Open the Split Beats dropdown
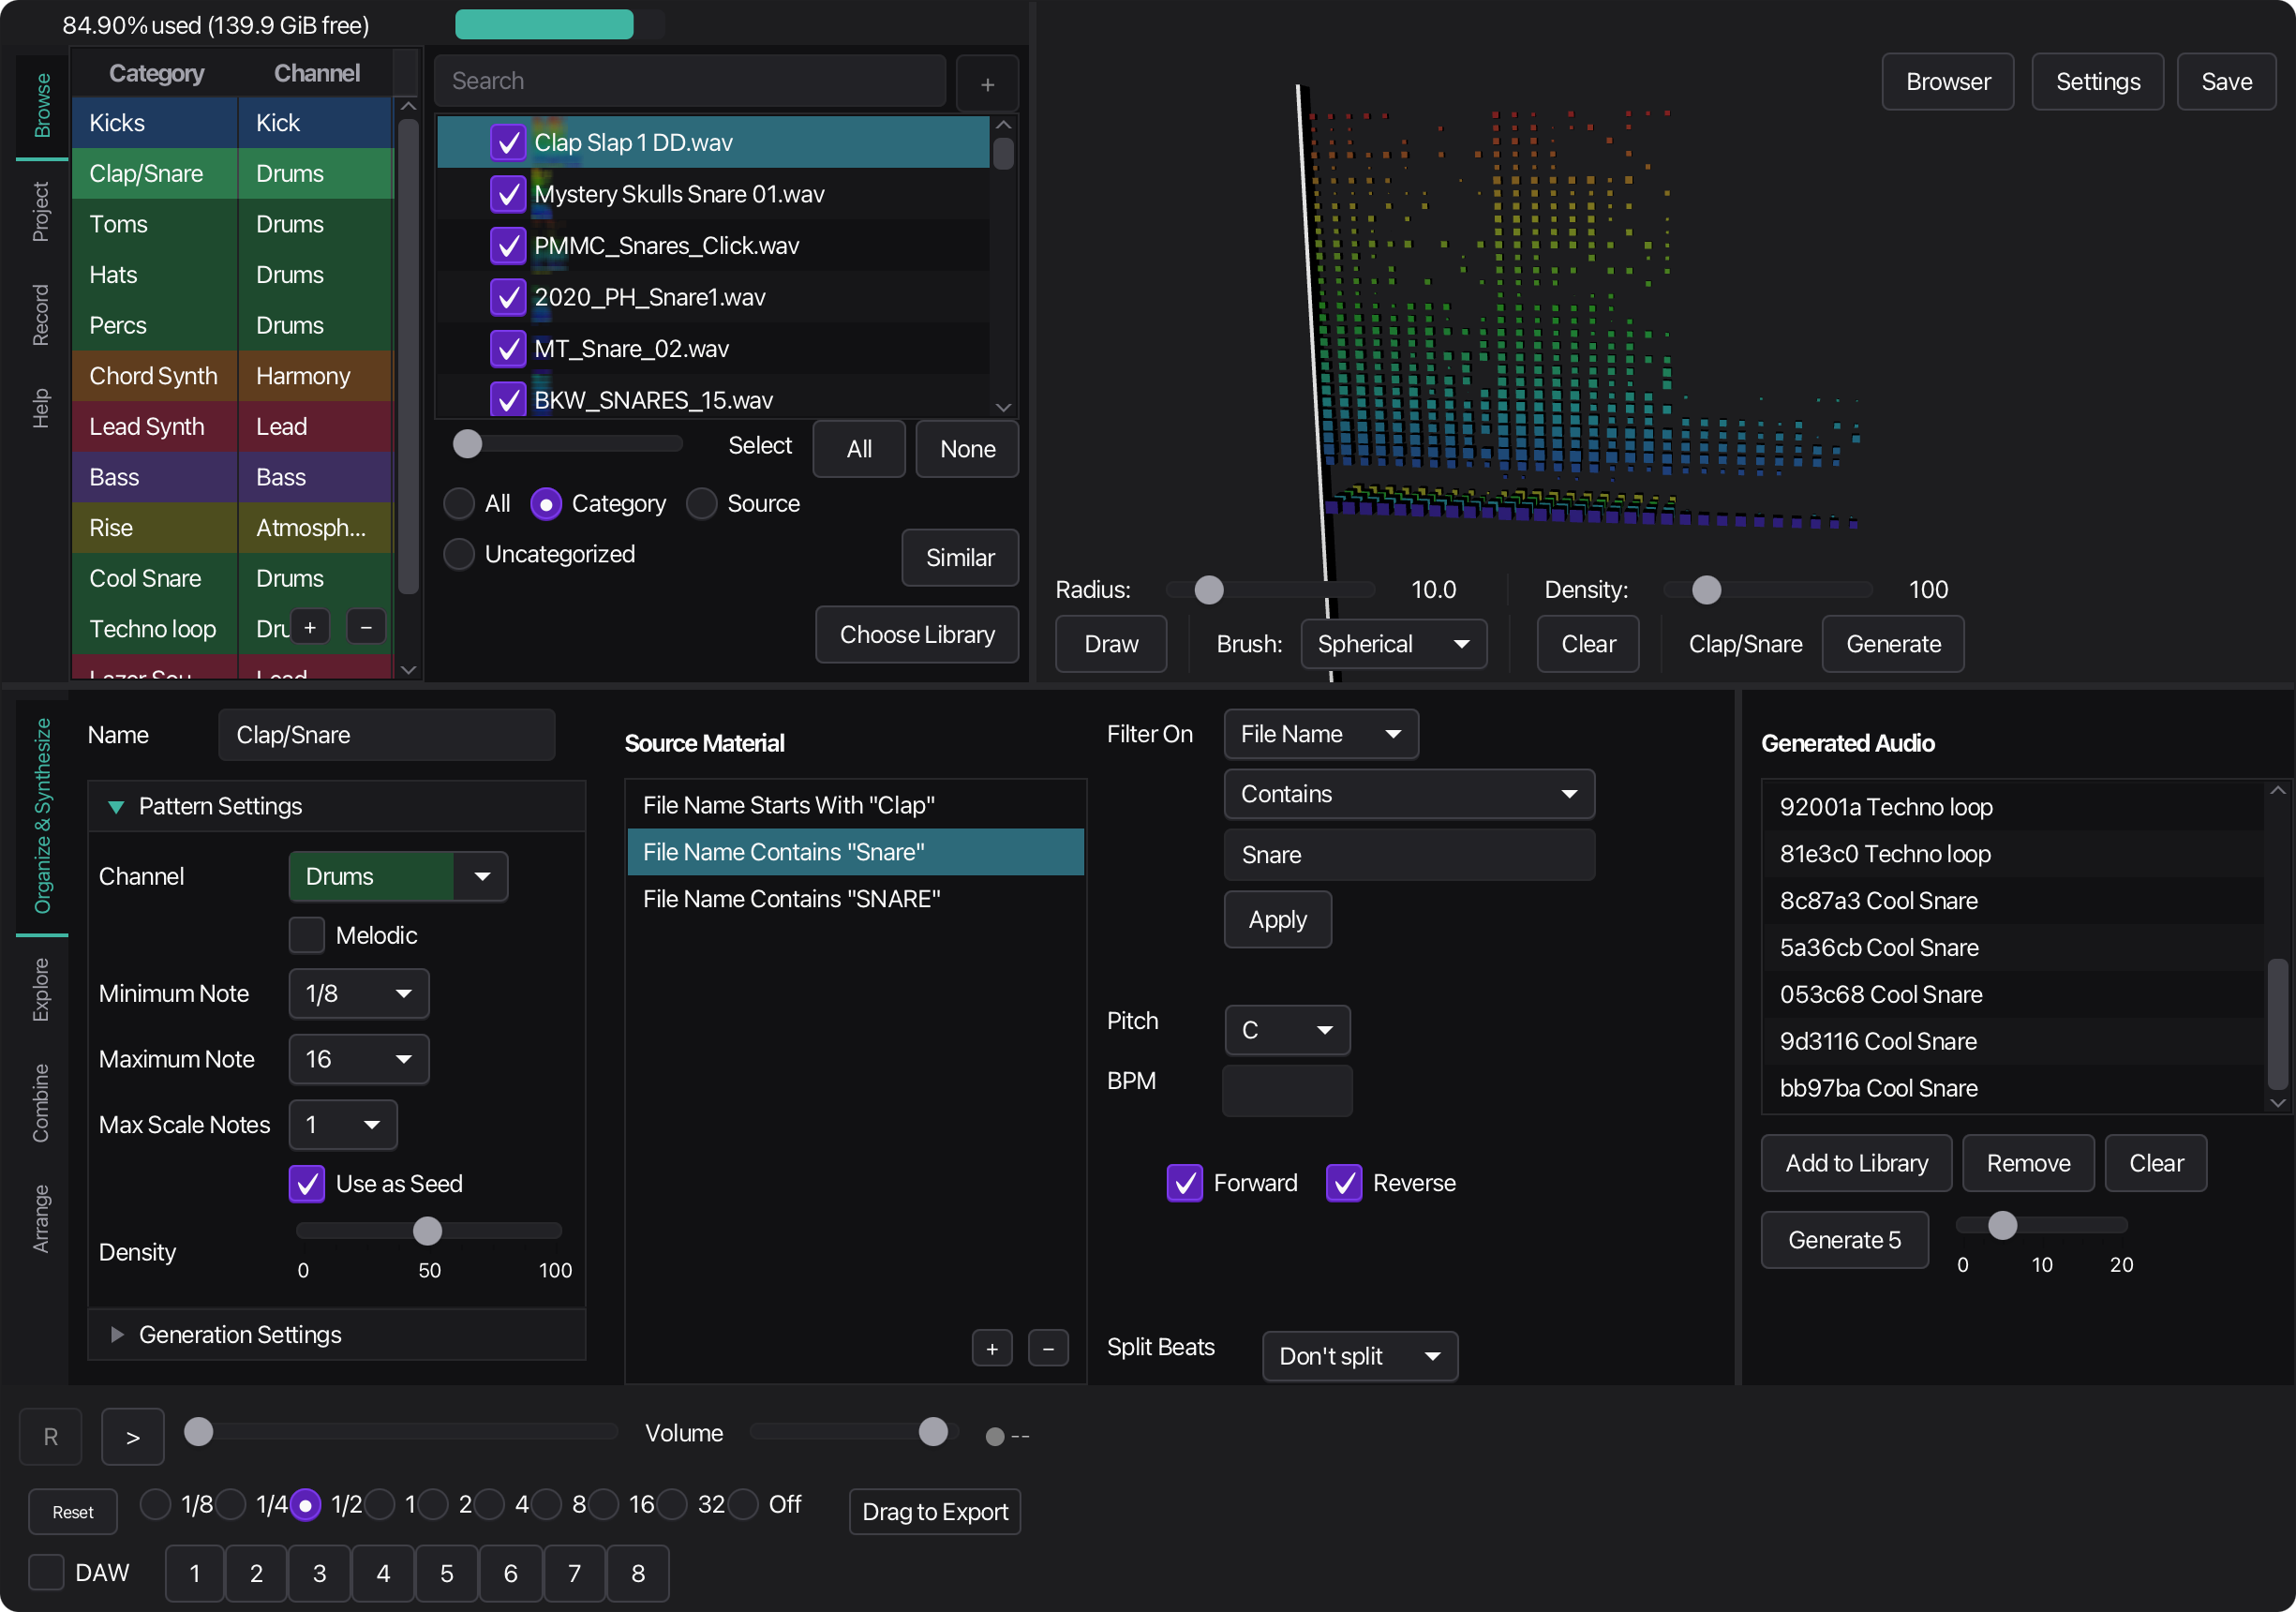Viewport: 2296px width, 1612px height. (1358, 1356)
